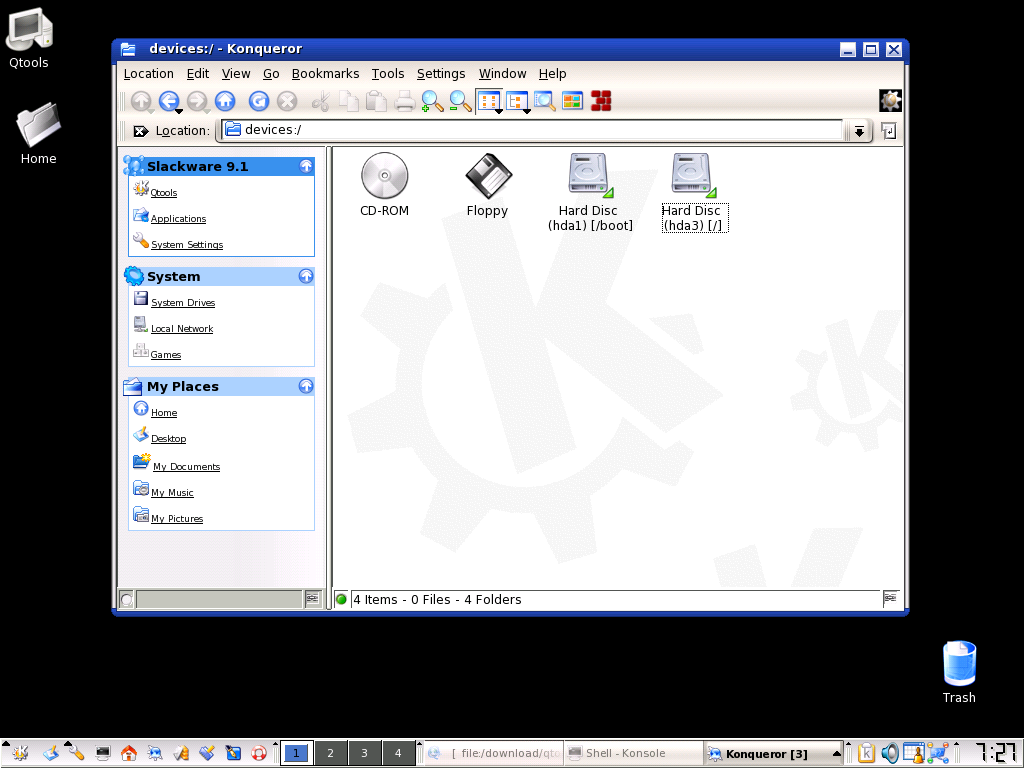Open the colorful image gallery icon

tap(573, 101)
